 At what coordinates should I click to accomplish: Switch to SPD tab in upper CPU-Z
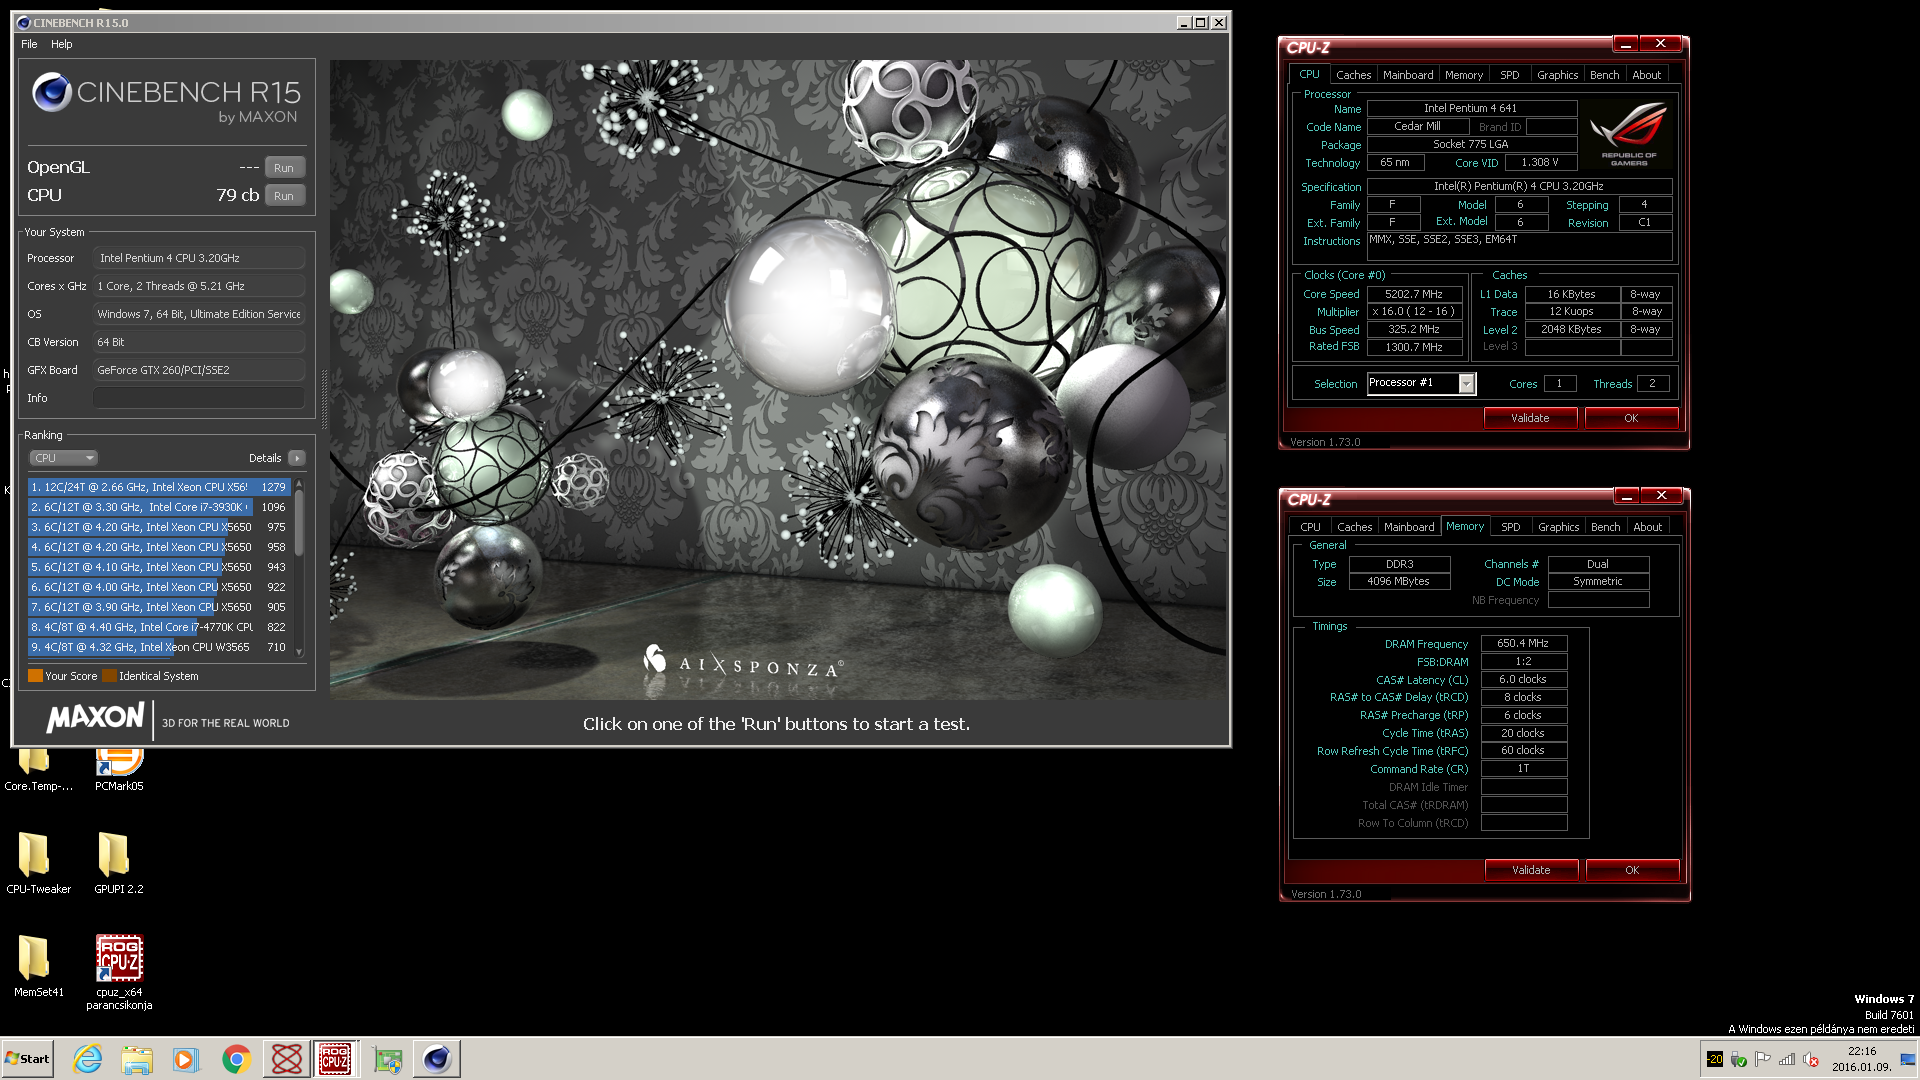[x=1510, y=75]
